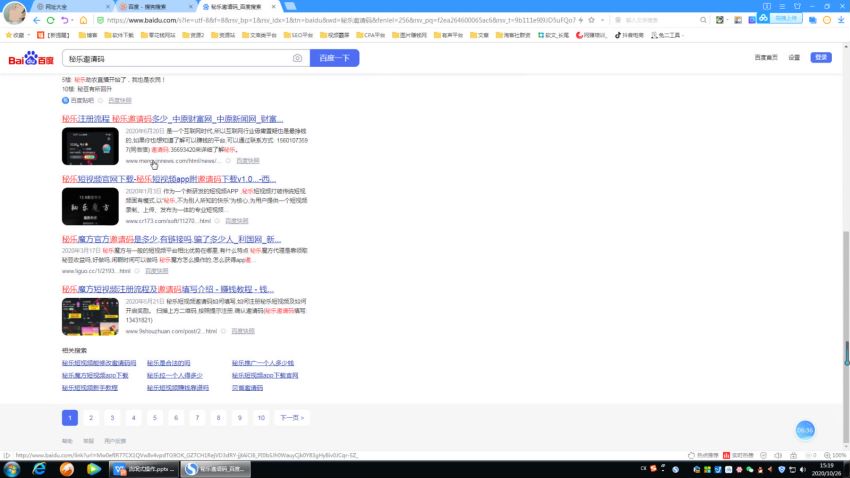Open the browser skin shirt icon
This screenshot has width=850, height=478.
[797, 6]
